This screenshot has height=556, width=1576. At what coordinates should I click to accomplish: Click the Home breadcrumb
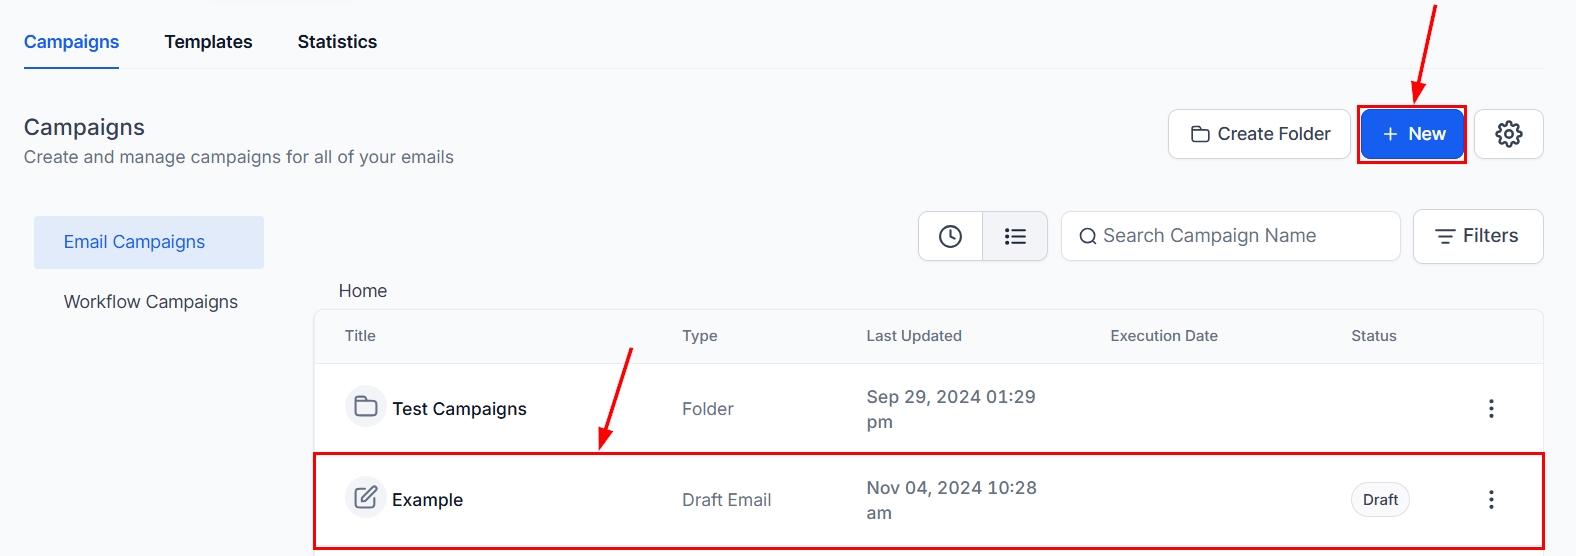tap(362, 291)
